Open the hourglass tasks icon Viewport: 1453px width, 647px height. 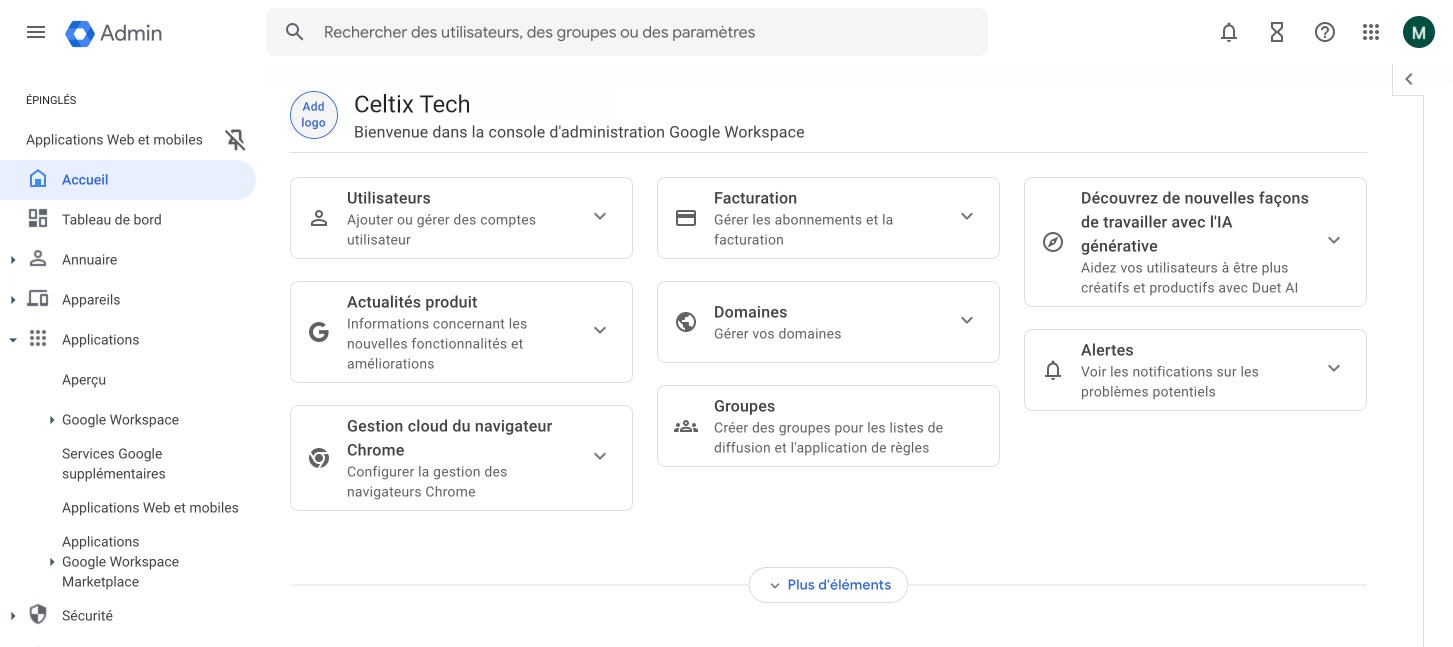coord(1277,32)
